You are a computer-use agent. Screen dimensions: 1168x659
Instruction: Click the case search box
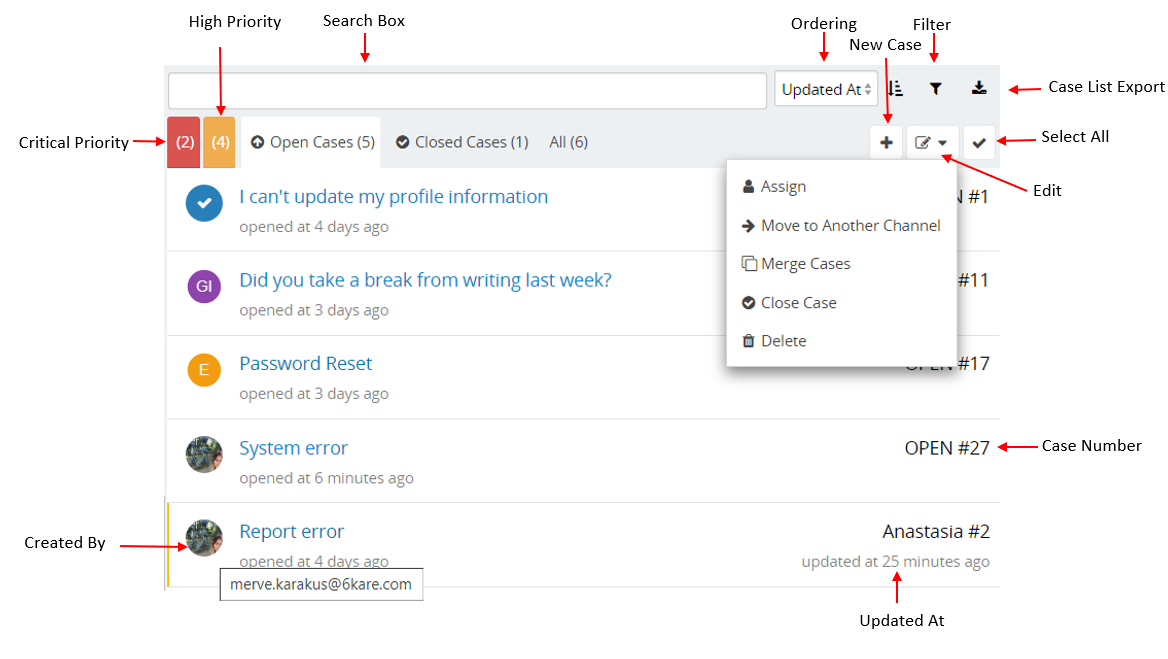pyautogui.click(x=467, y=90)
